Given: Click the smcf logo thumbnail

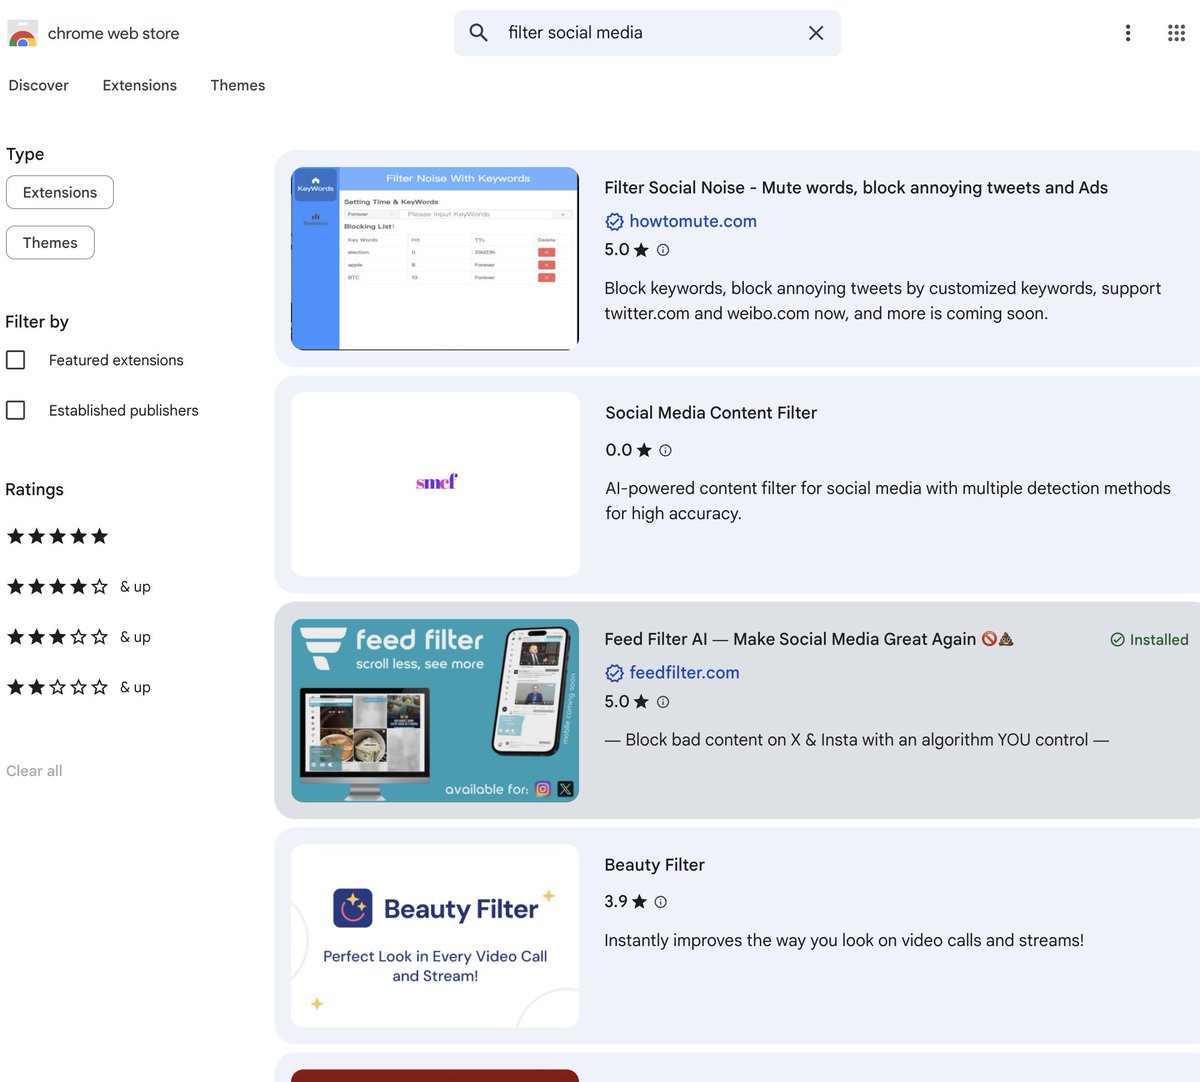Looking at the screenshot, I should coord(435,484).
